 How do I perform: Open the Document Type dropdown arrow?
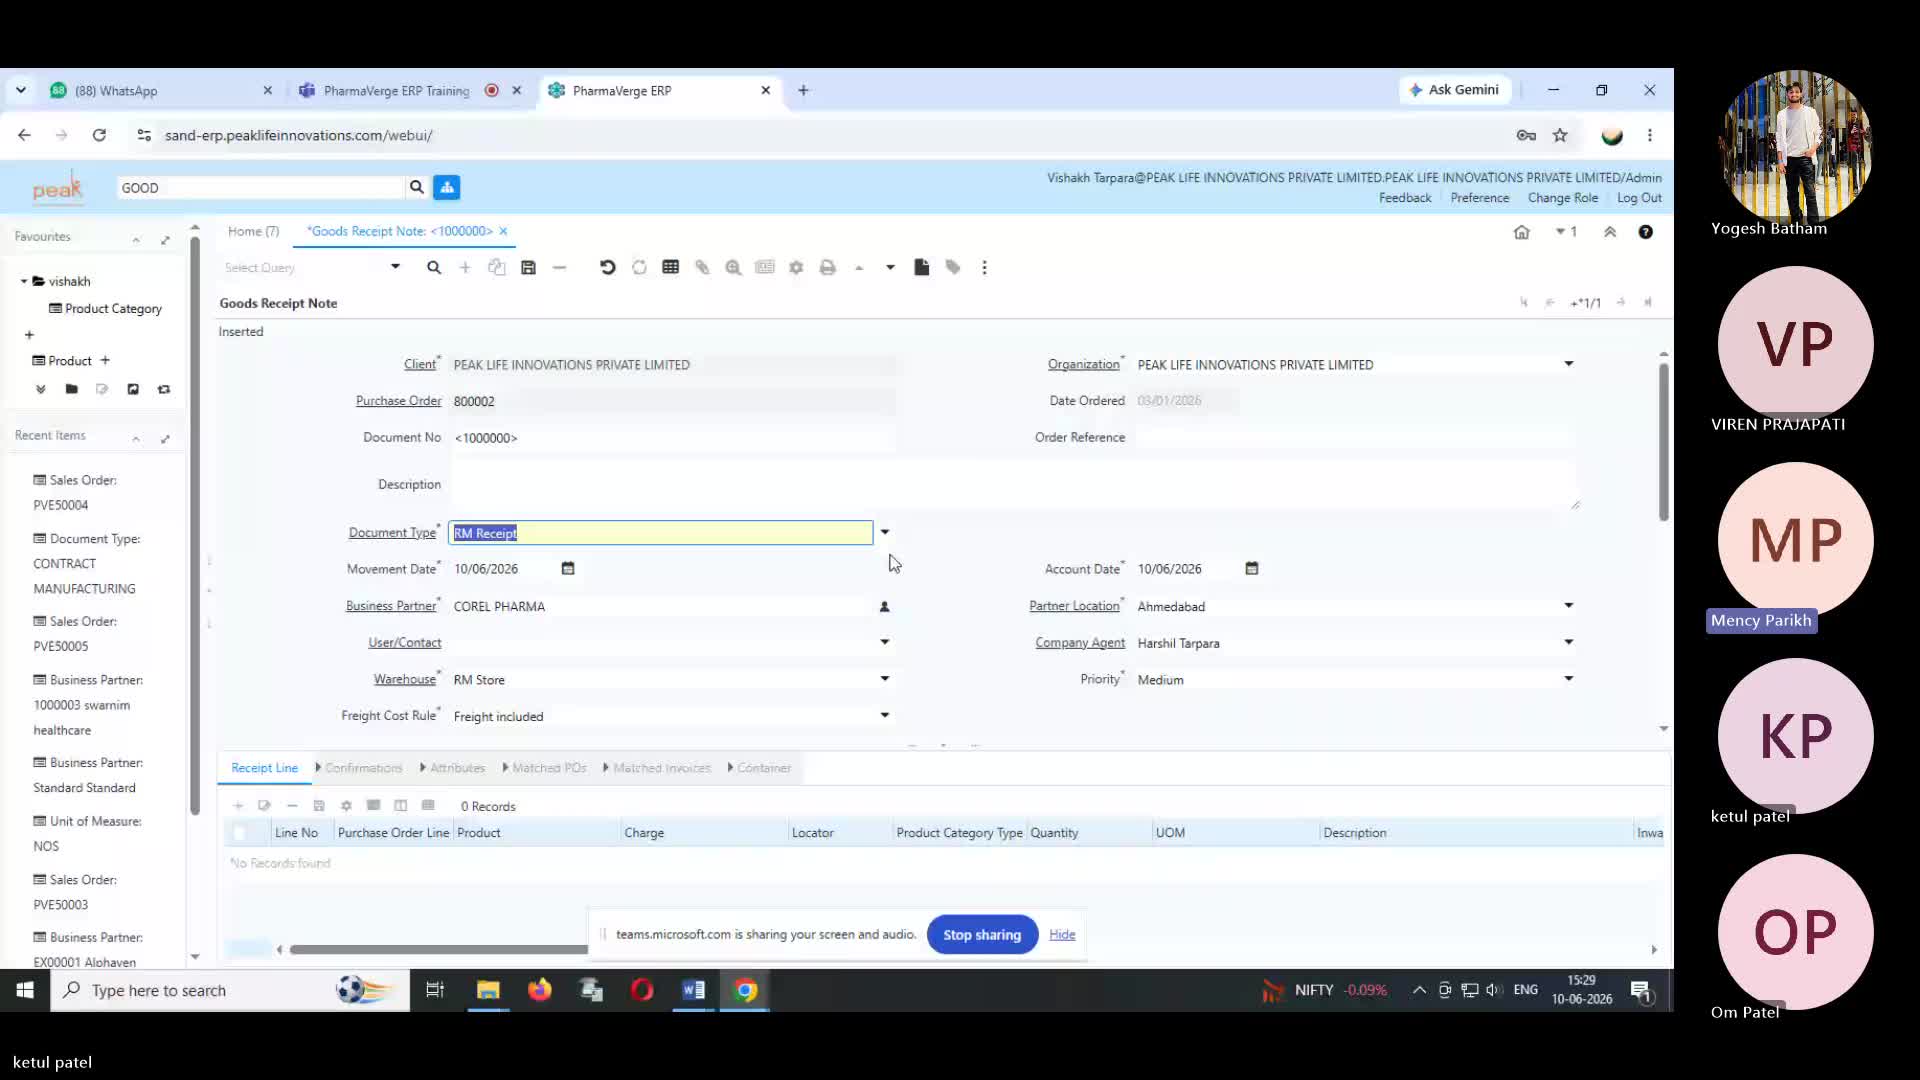coord(885,532)
